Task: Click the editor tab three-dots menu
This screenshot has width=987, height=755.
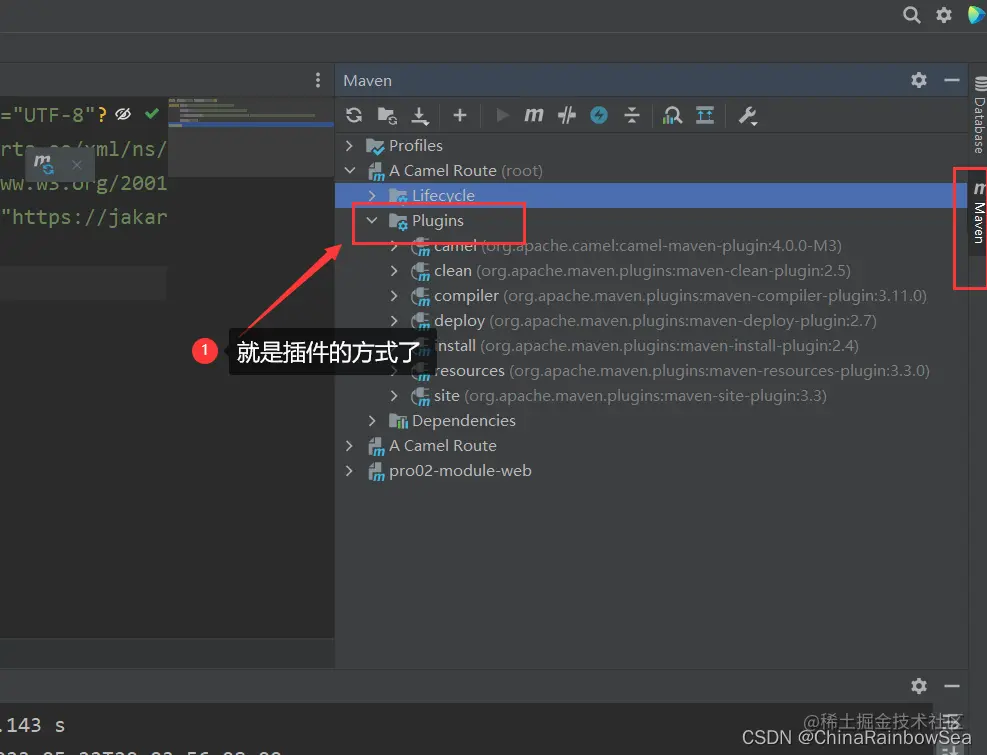Action: tap(318, 80)
